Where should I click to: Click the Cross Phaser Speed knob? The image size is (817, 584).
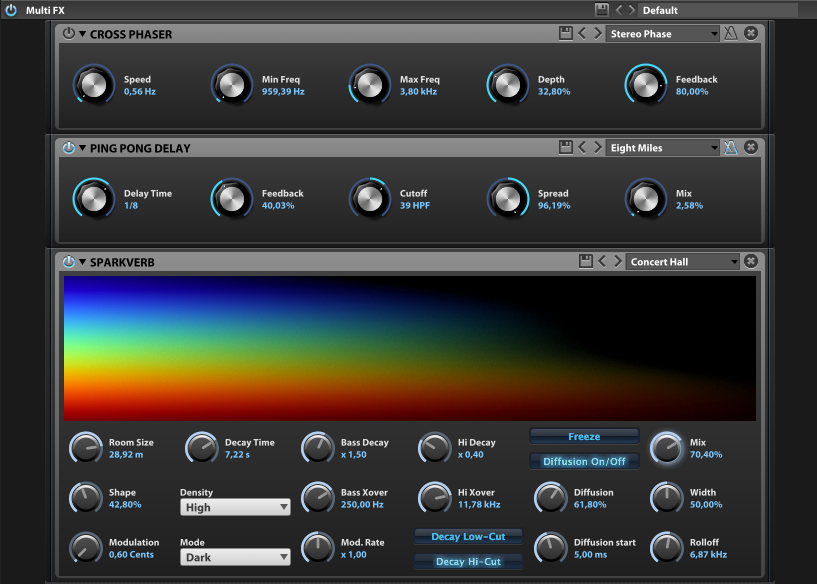point(94,85)
